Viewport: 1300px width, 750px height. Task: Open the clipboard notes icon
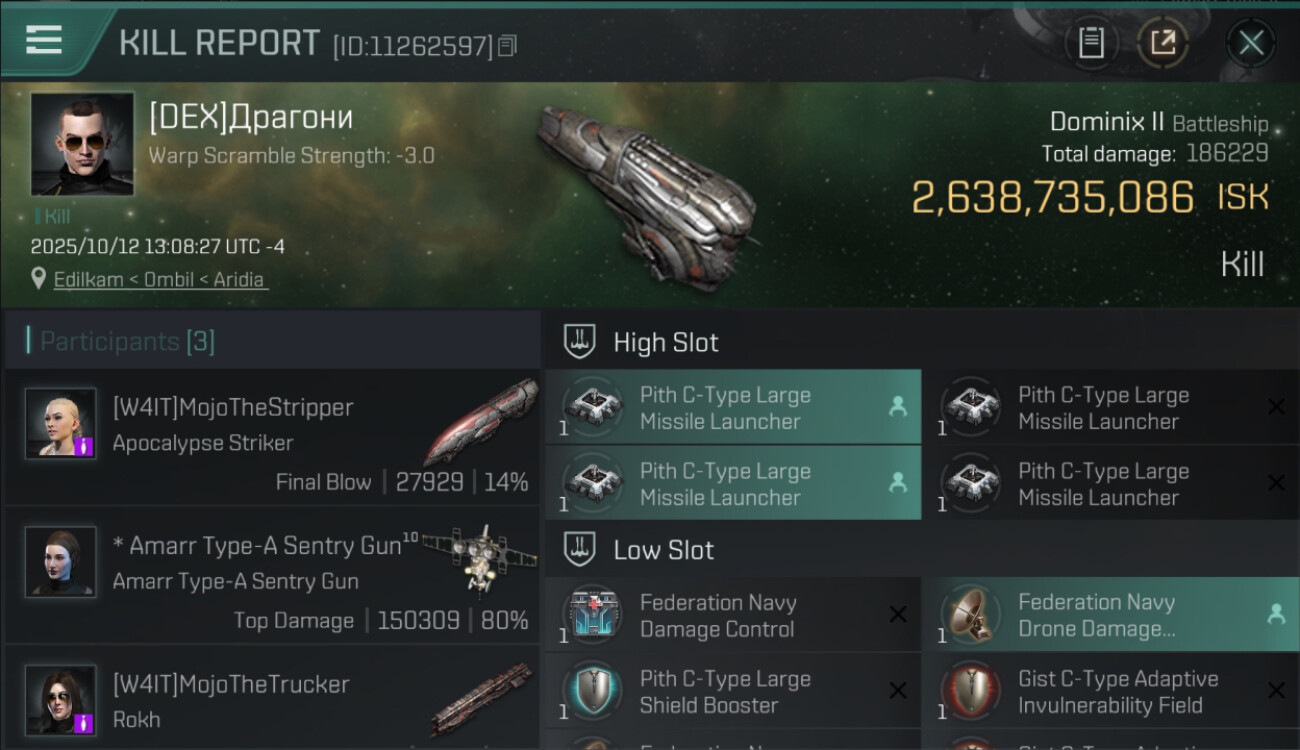coord(1091,43)
